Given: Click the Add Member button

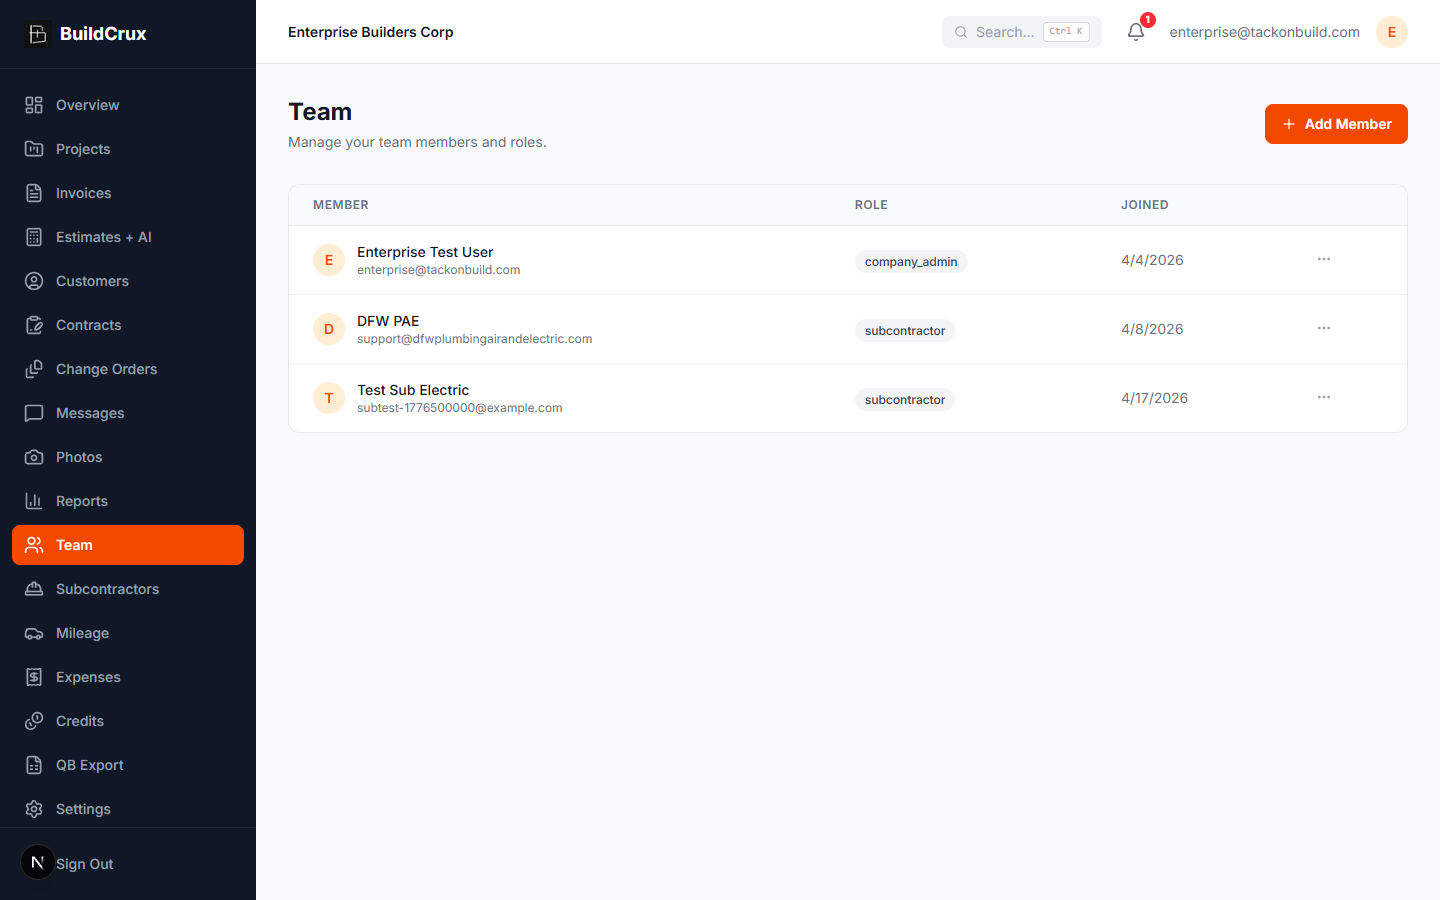Looking at the screenshot, I should [x=1336, y=124].
